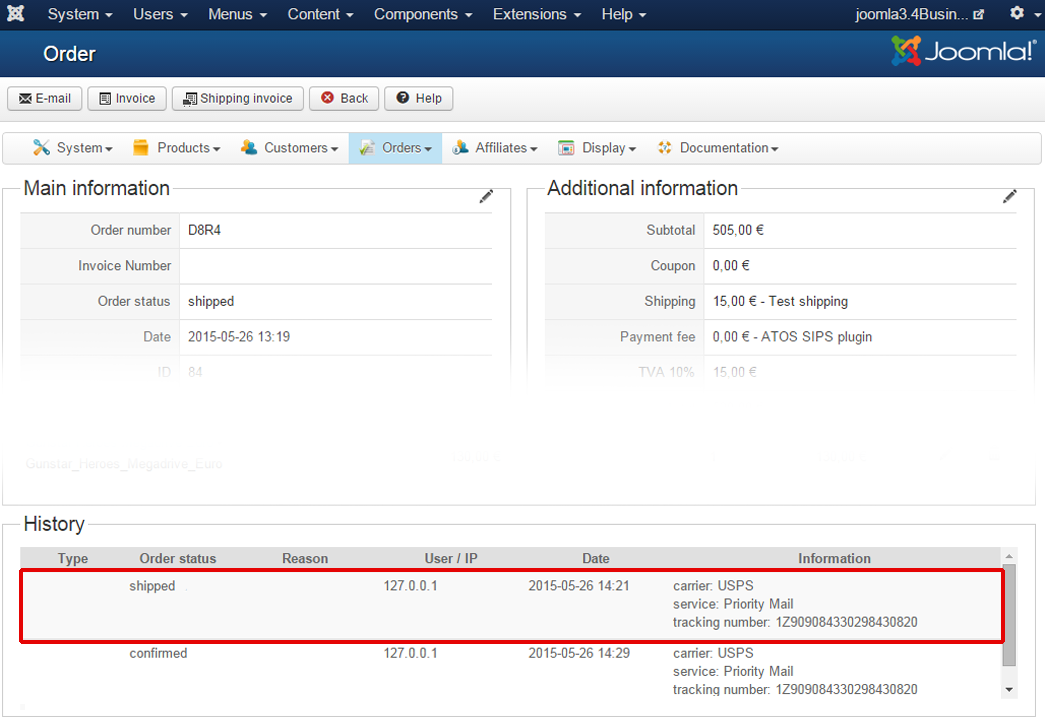This screenshot has width=1045, height=724.
Task: Edit Main information with pencil icon
Action: (487, 196)
